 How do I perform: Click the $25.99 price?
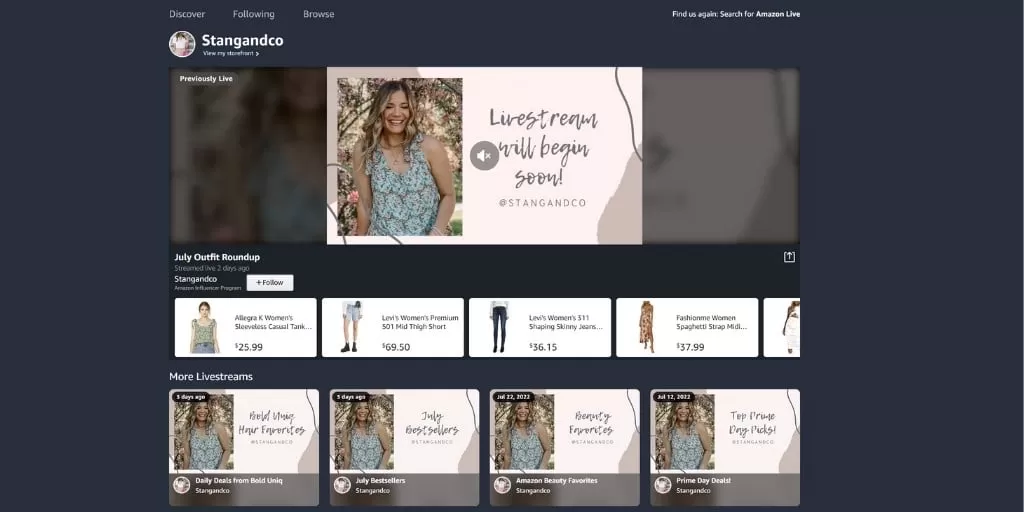249,347
